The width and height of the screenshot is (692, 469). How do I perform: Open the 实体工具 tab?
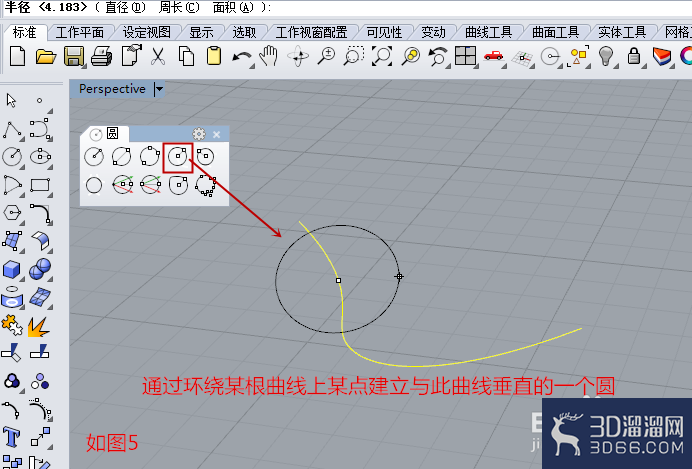tap(622, 32)
